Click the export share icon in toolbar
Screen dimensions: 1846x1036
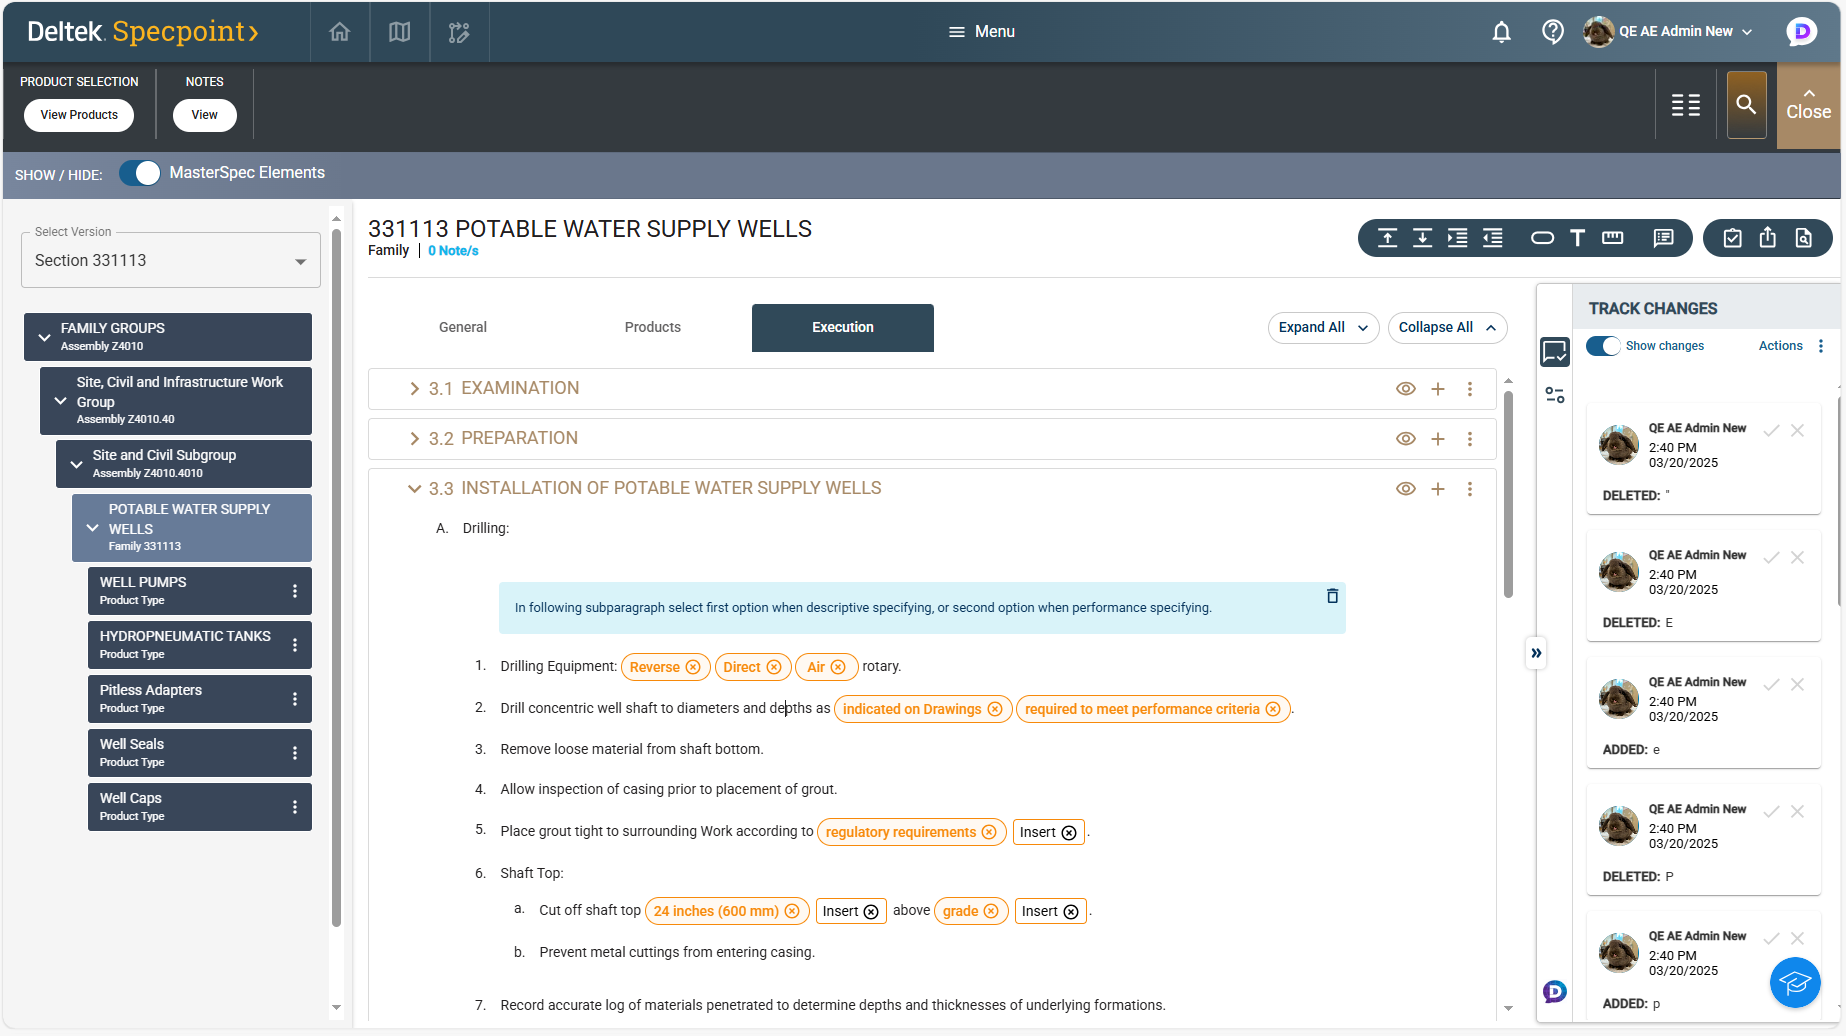[1768, 238]
